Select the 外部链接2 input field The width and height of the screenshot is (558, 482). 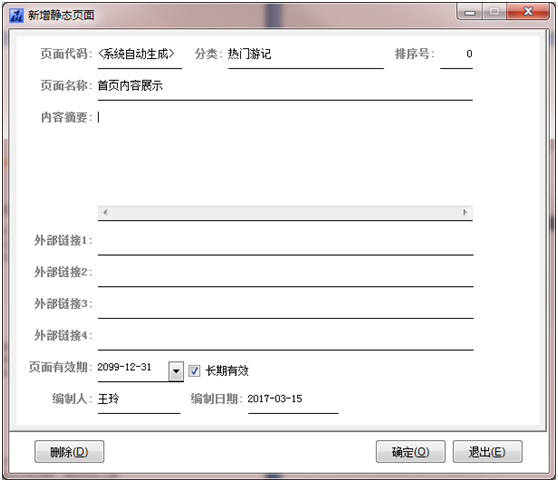point(285,273)
